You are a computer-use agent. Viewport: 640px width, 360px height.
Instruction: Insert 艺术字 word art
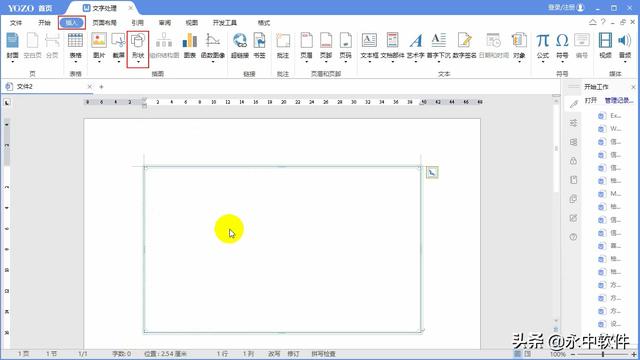click(416, 41)
